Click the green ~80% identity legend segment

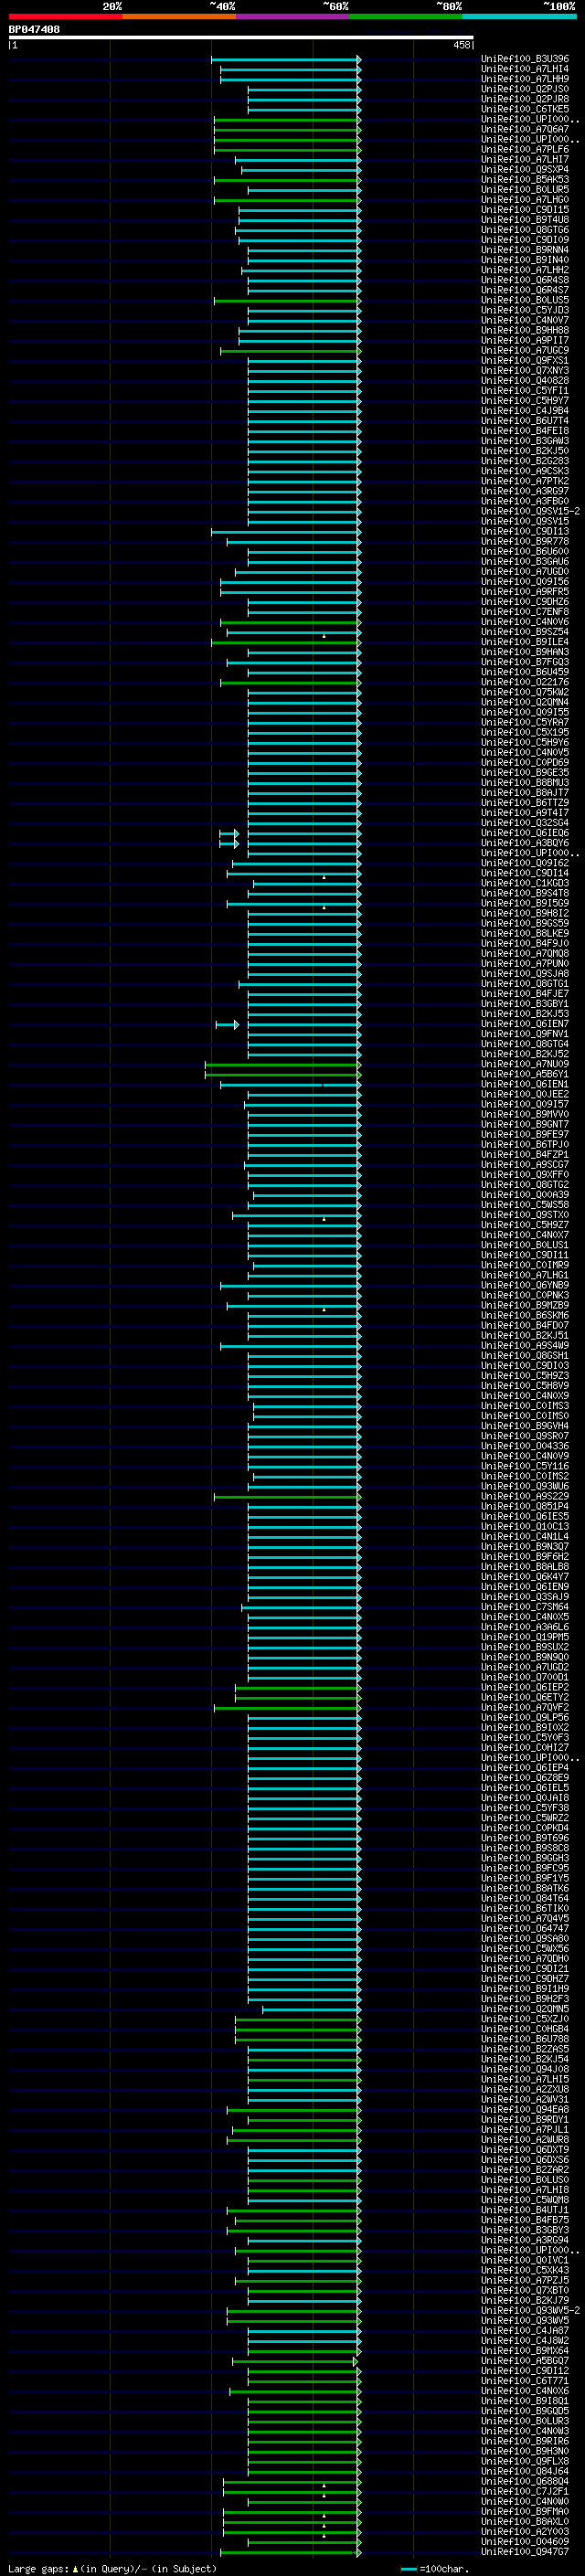coord(406,16)
